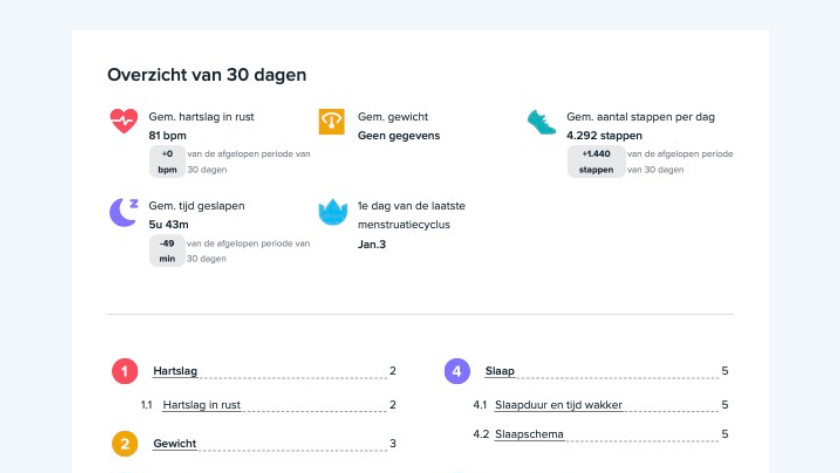Image resolution: width=840 pixels, height=473 pixels.
Task: Click the purple moon sleep icon
Action: (x=123, y=211)
